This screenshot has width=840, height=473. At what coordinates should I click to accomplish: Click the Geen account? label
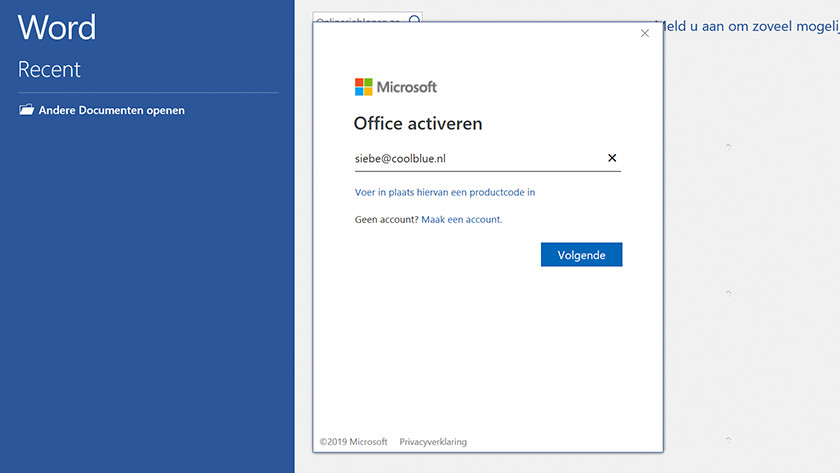click(386, 219)
